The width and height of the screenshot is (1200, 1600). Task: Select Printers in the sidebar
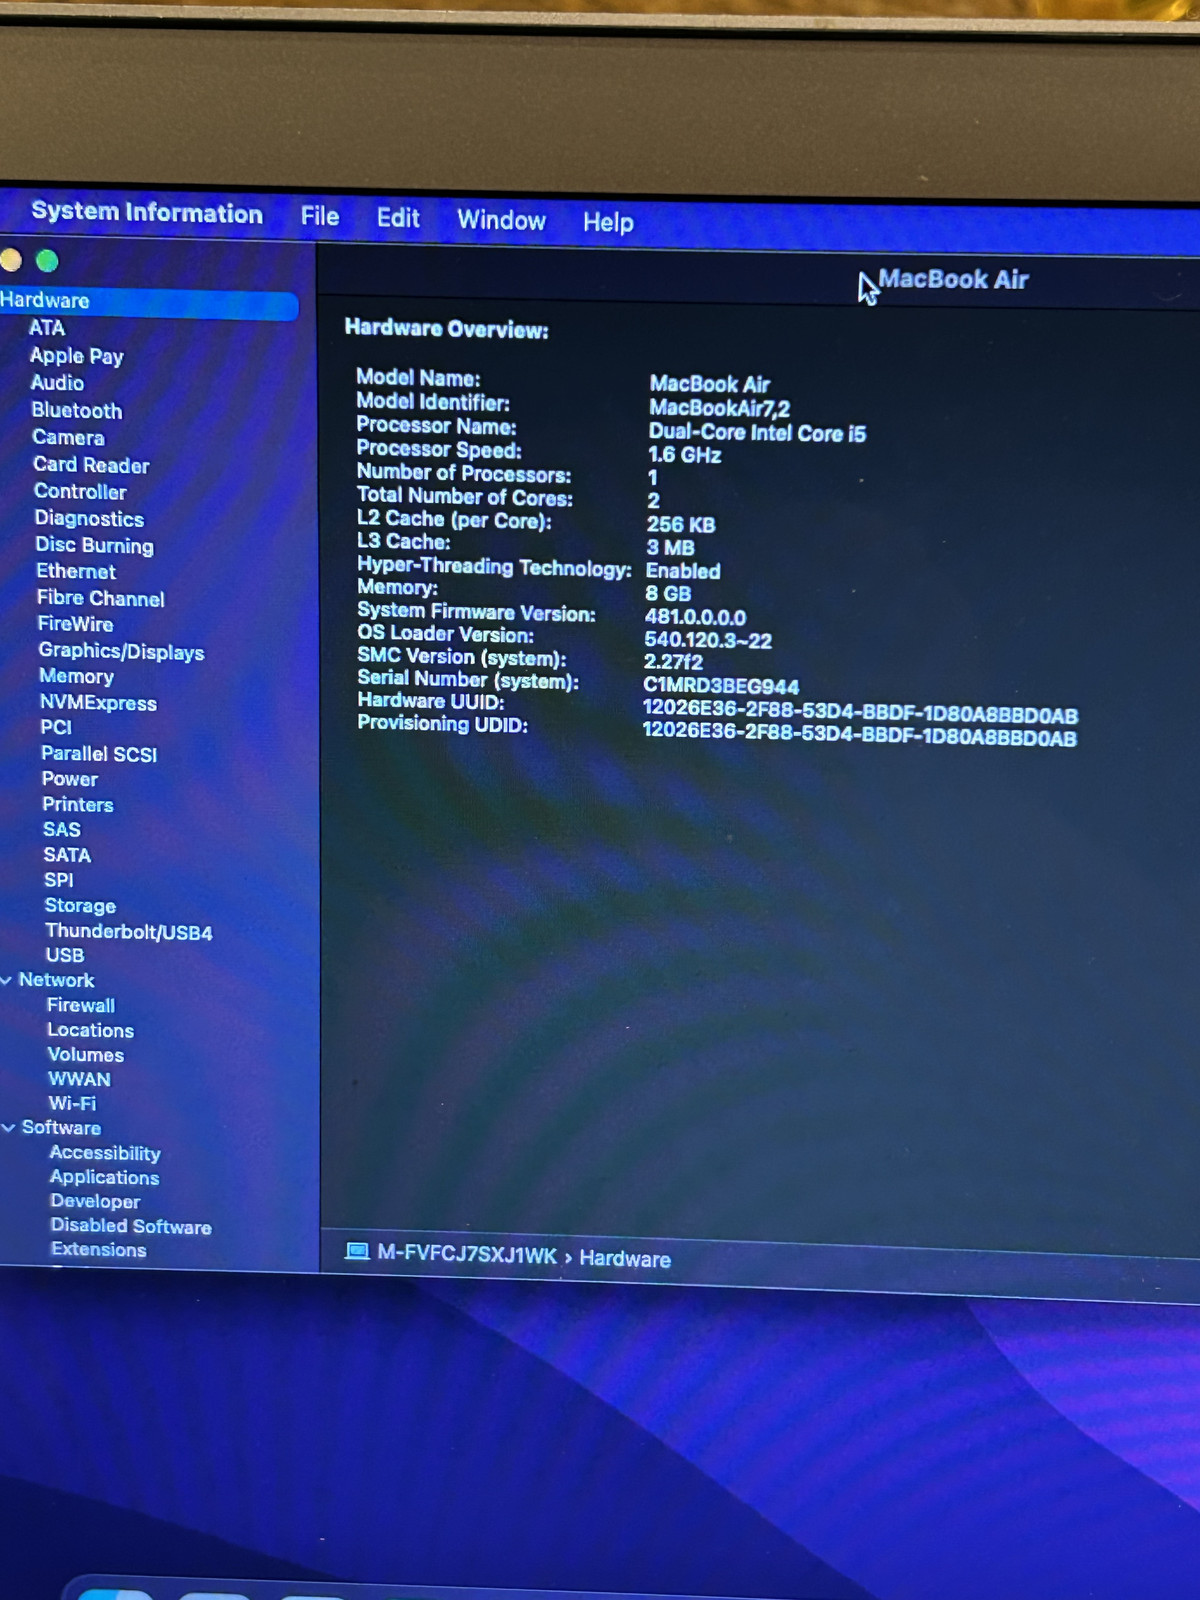tap(78, 805)
